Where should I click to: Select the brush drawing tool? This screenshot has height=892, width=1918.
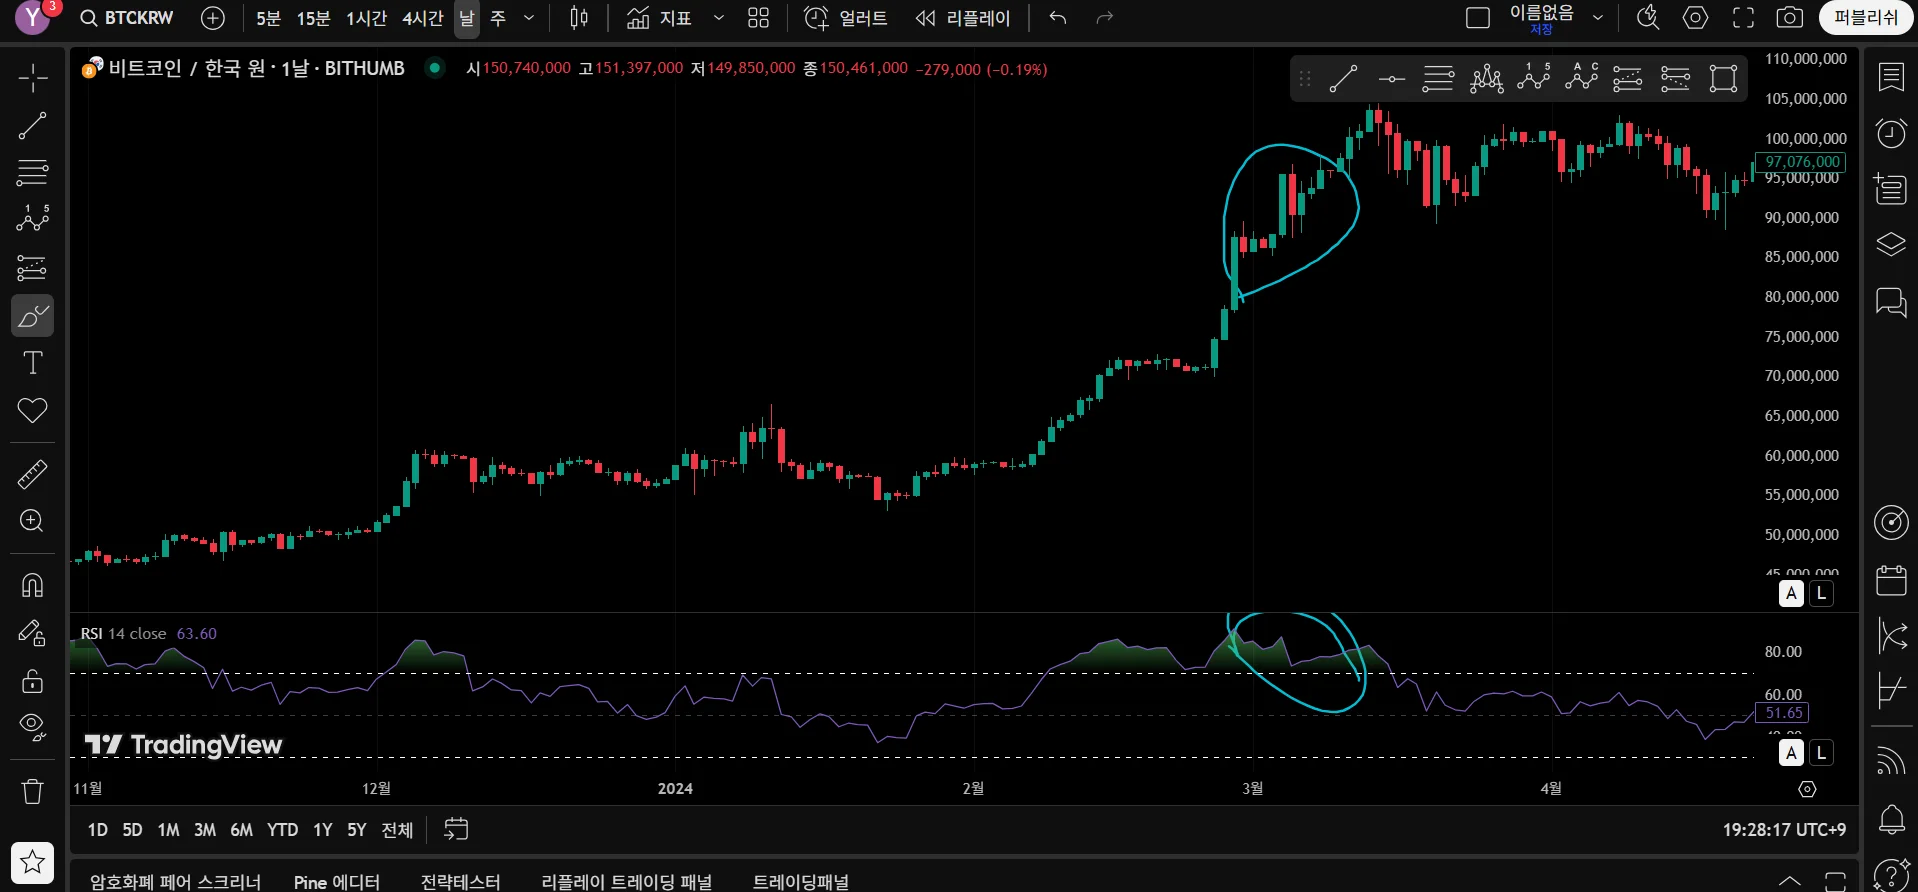(32, 316)
